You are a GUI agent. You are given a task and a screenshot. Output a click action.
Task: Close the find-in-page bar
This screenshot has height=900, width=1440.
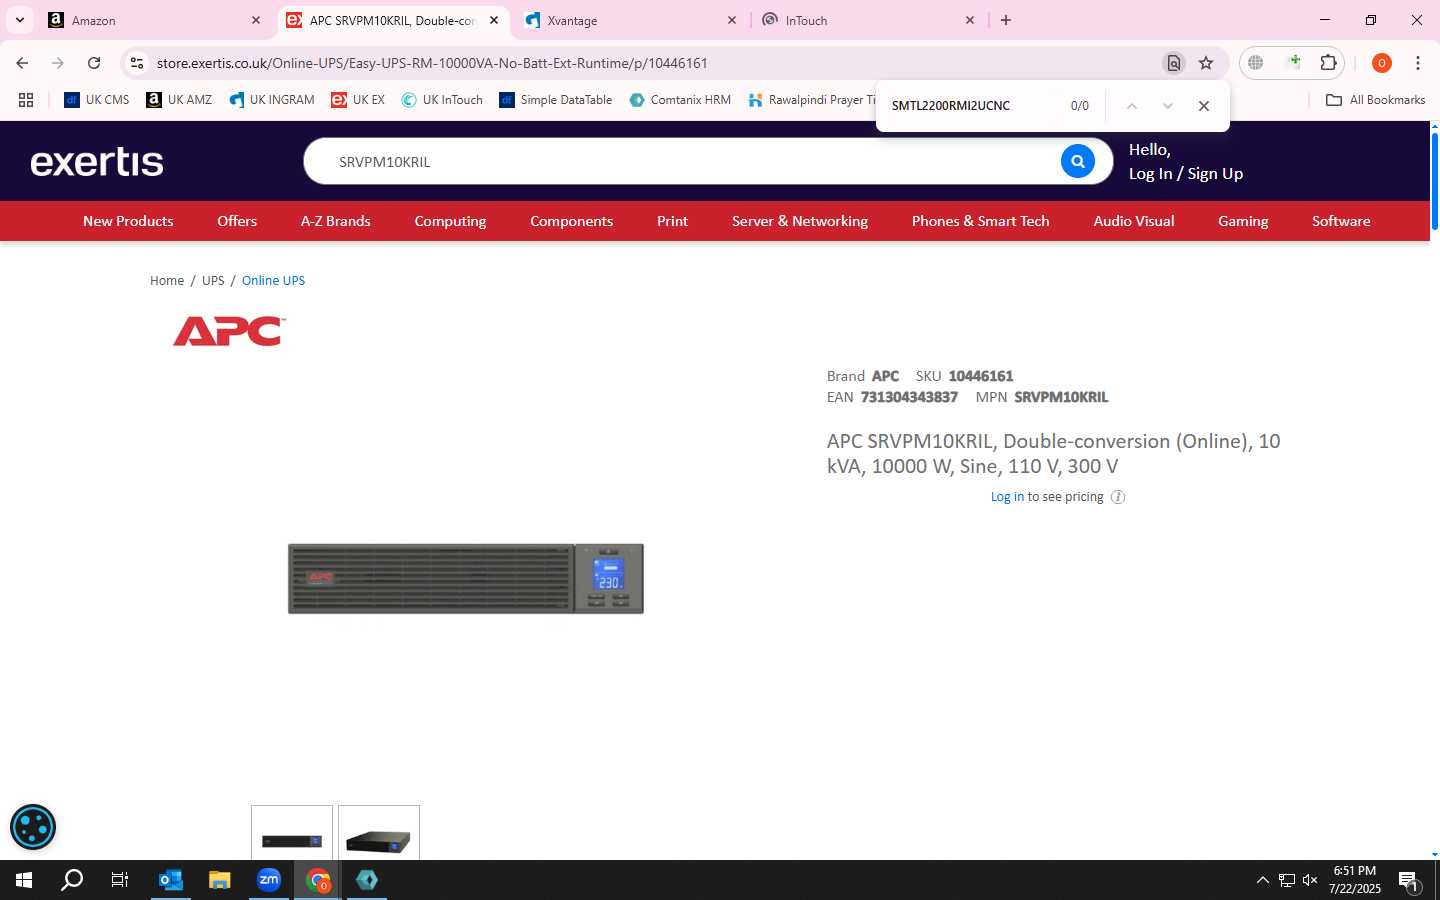click(1204, 106)
